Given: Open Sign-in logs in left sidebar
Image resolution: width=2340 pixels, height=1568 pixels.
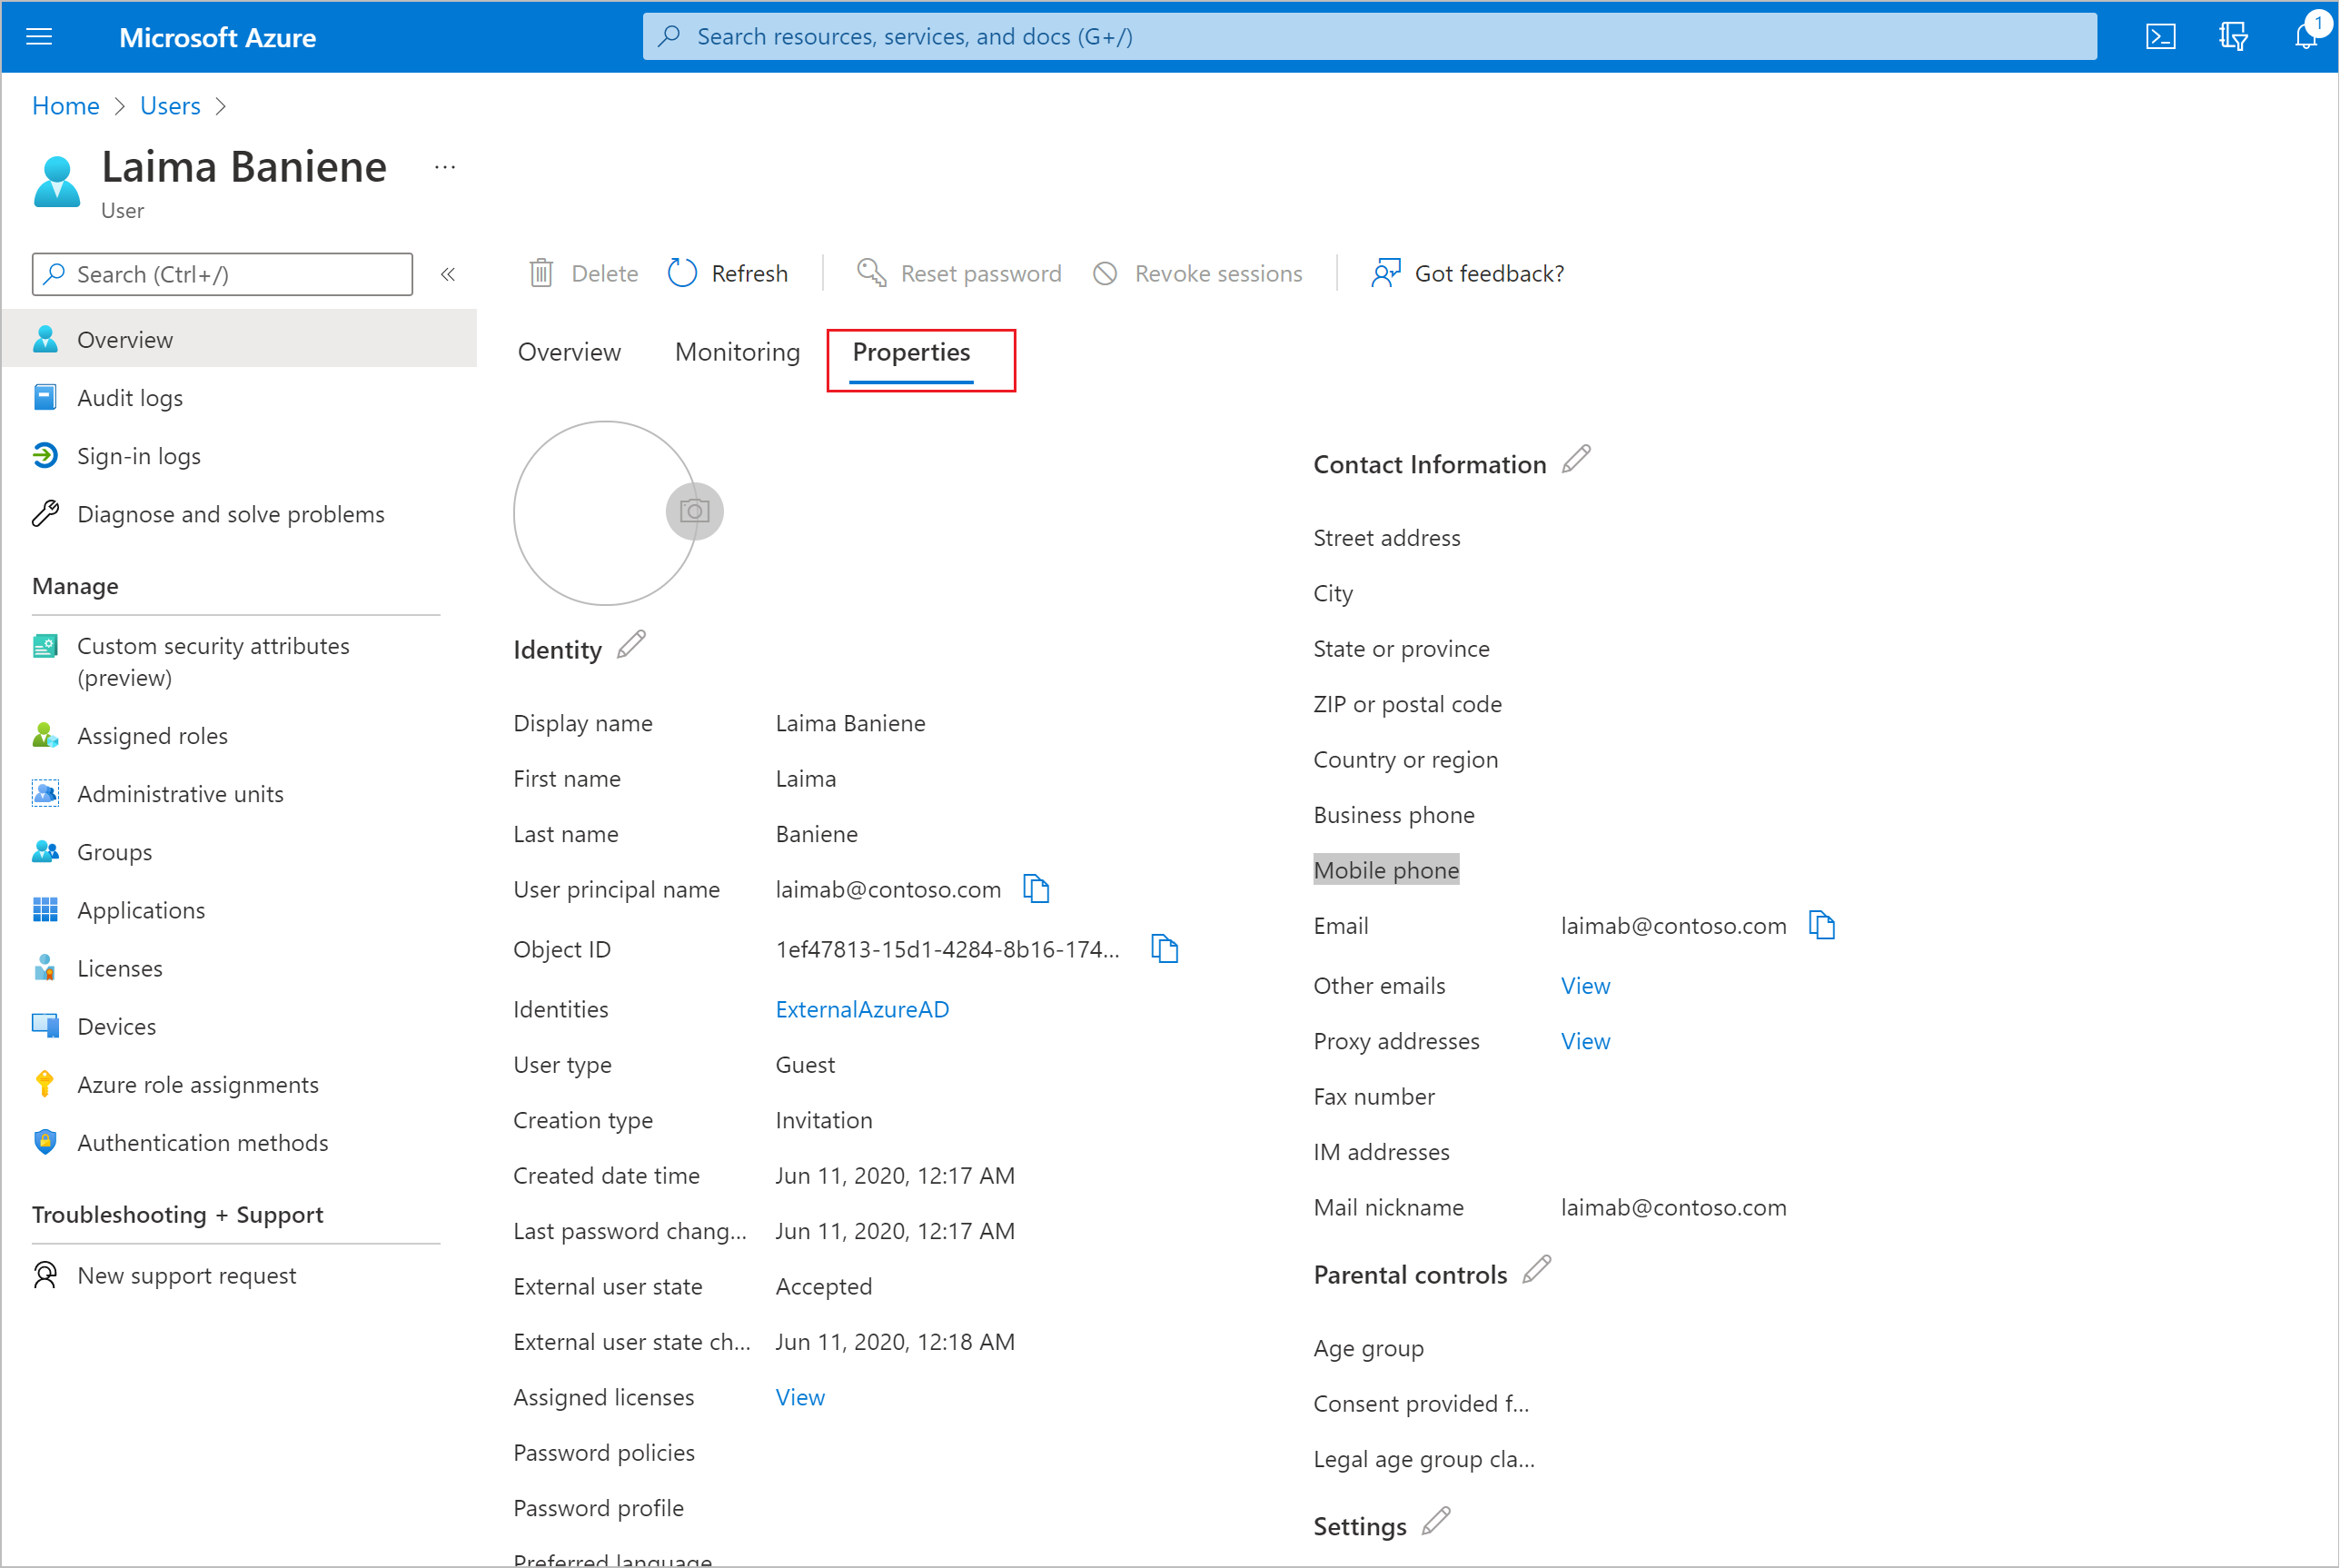Looking at the screenshot, I should [136, 455].
